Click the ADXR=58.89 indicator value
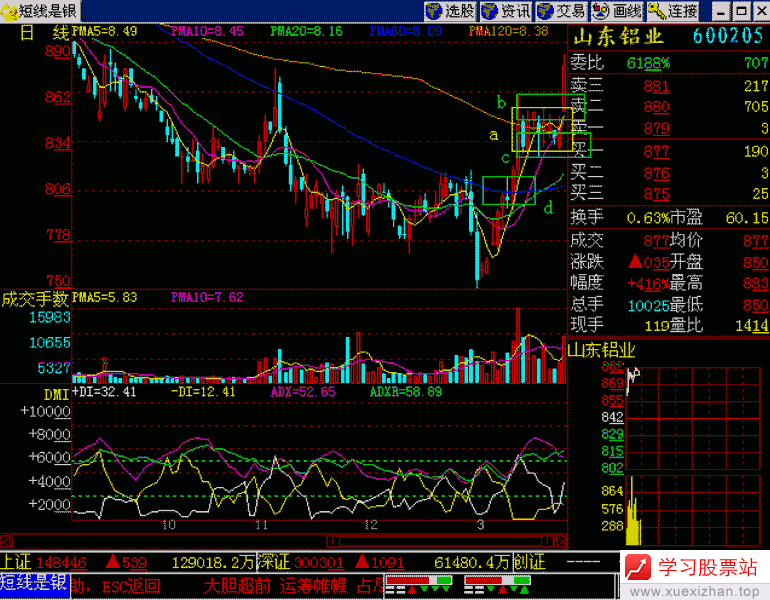770x600 pixels. point(406,392)
